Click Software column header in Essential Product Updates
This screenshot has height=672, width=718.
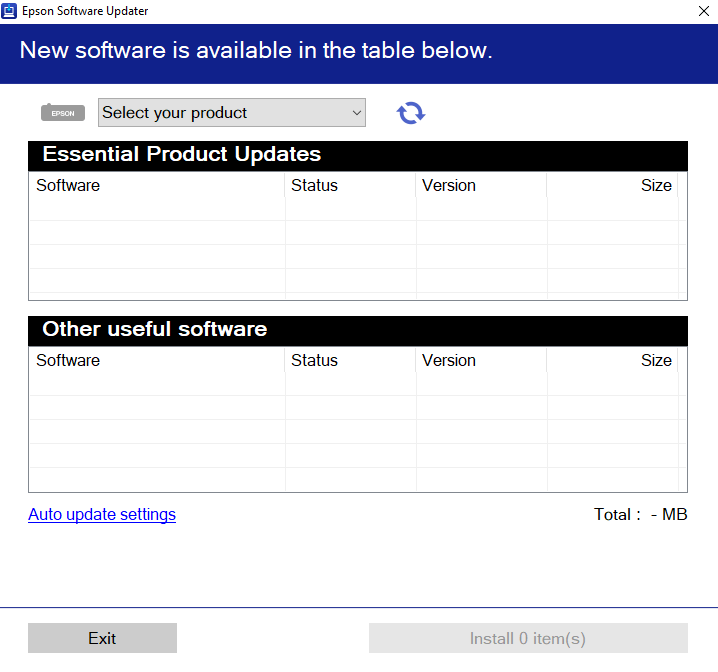click(157, 185)
